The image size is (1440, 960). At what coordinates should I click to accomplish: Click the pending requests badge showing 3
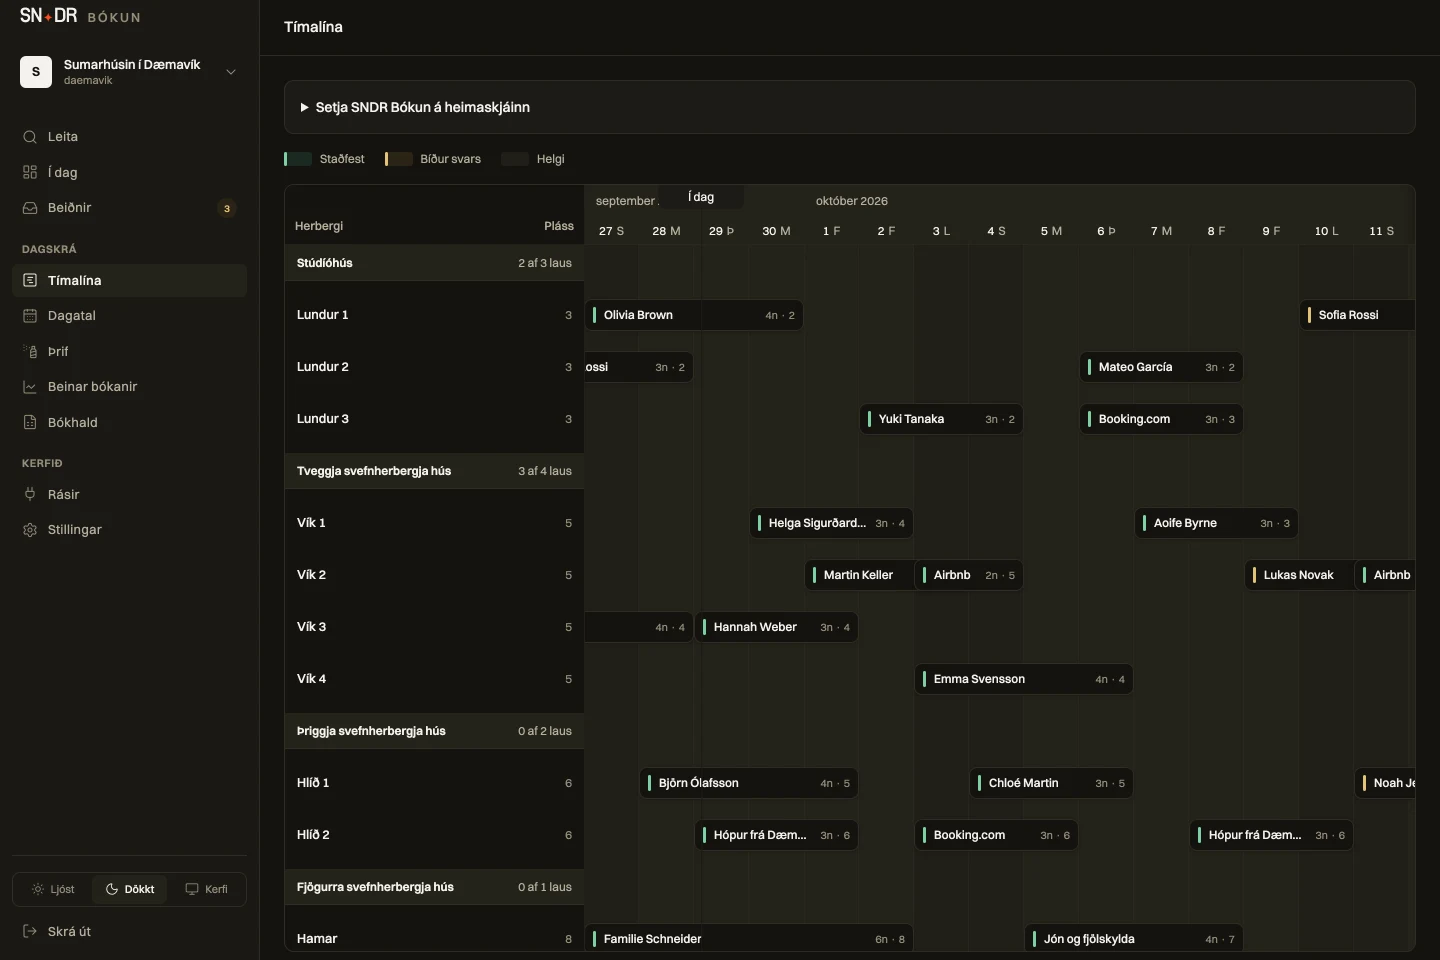227,209
